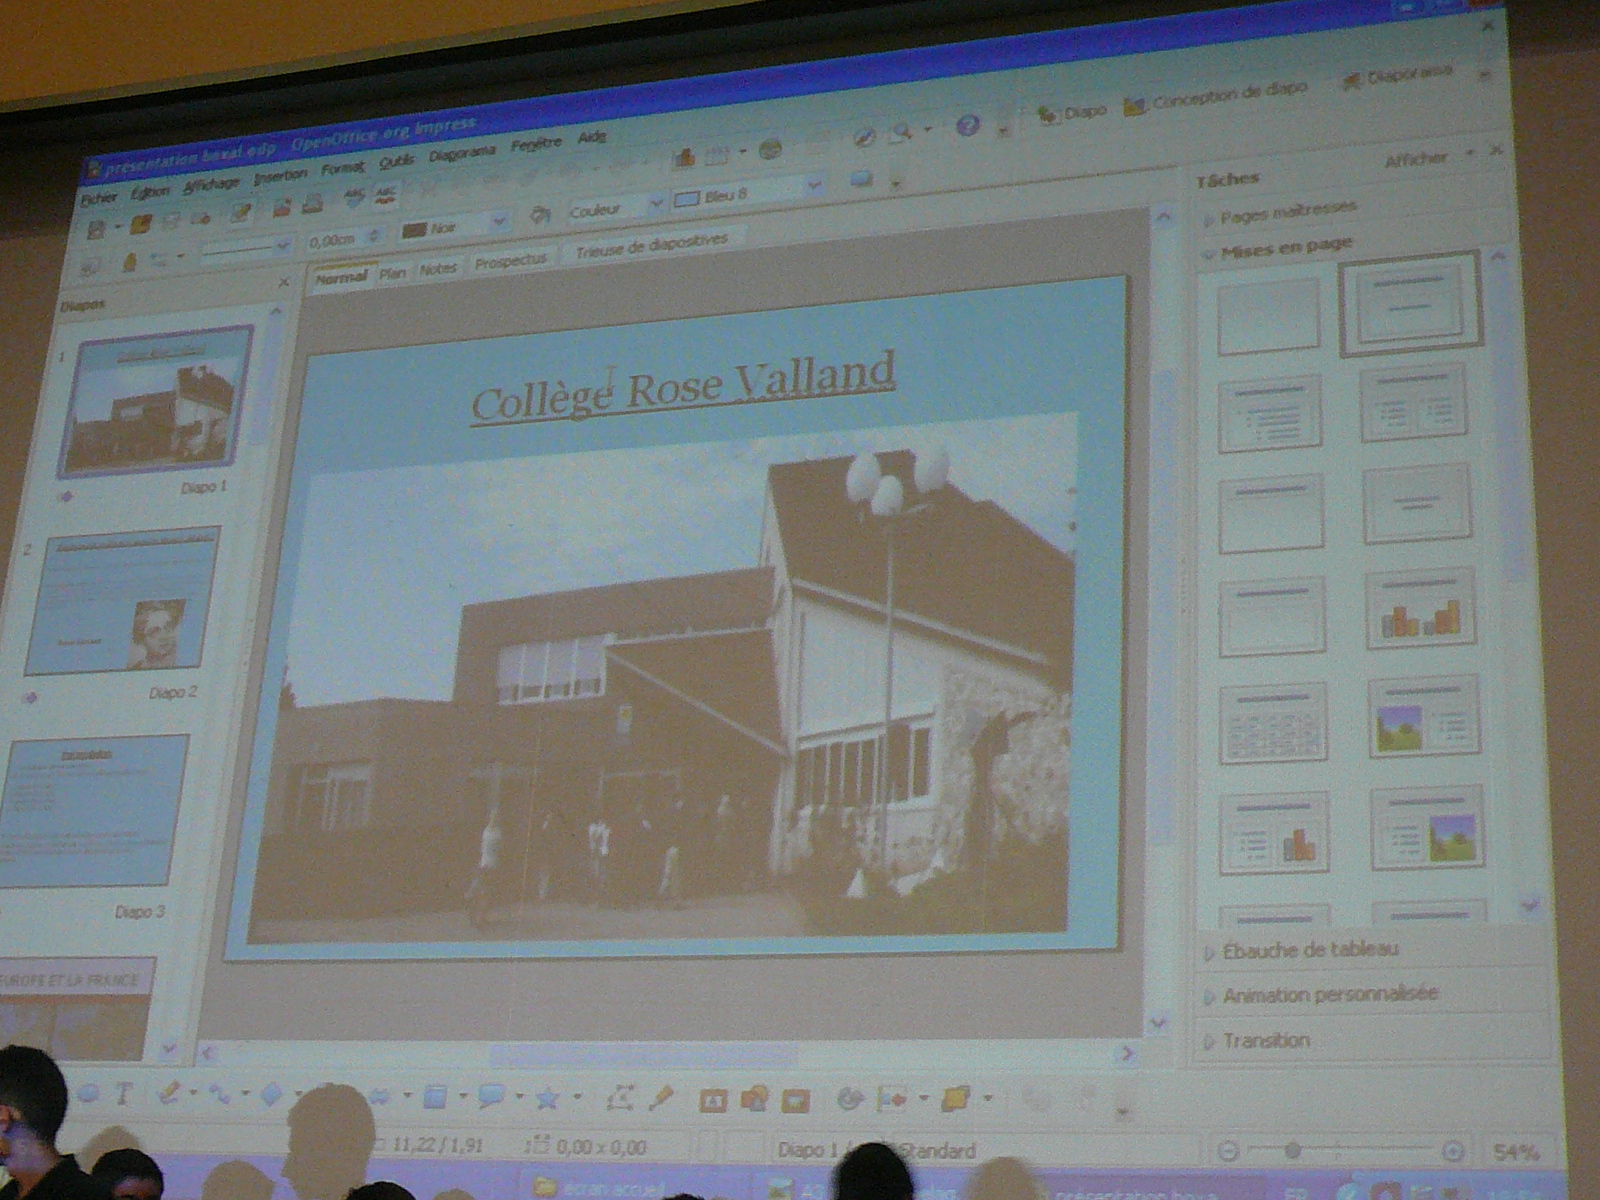Open the Afficher menu in Tâches panel
Image resolution: width=1600 pixels, height=1200 pixels.
1416,159
